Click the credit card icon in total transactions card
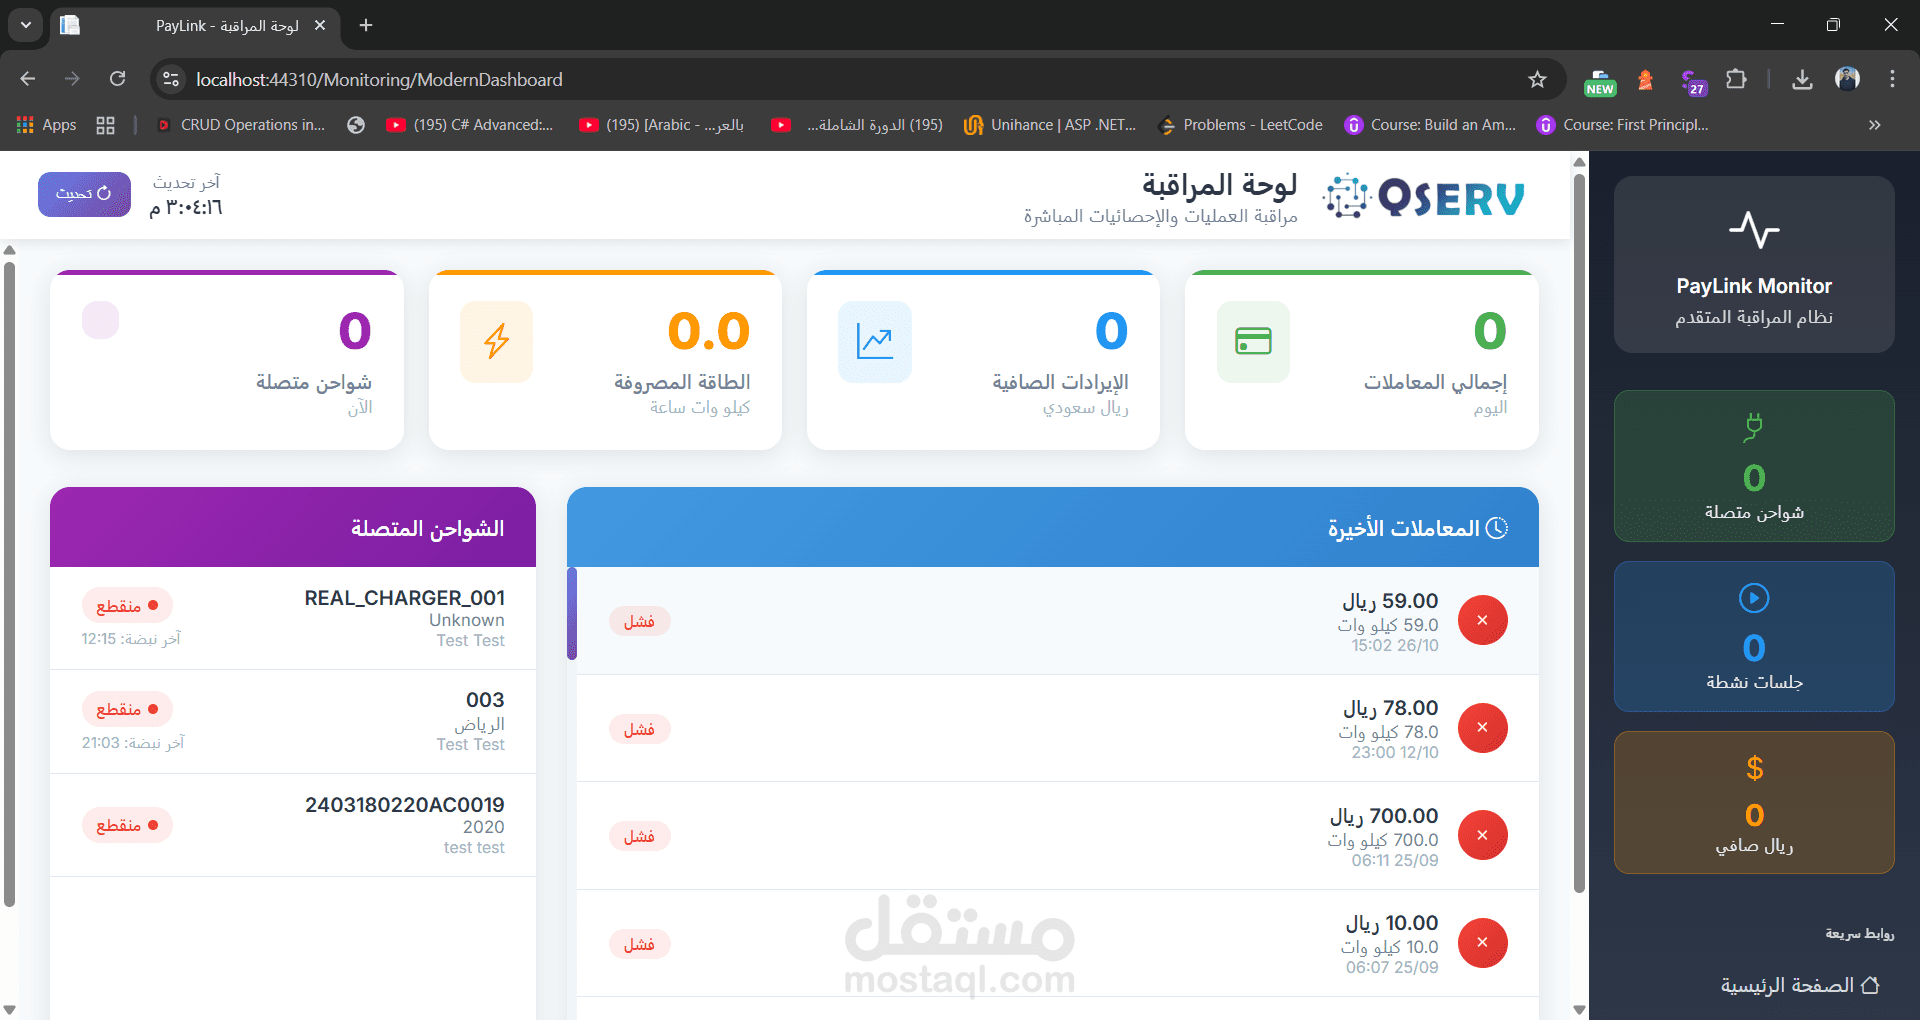The height and width of the screenshot is (1020, 1920). (1253, 342)
